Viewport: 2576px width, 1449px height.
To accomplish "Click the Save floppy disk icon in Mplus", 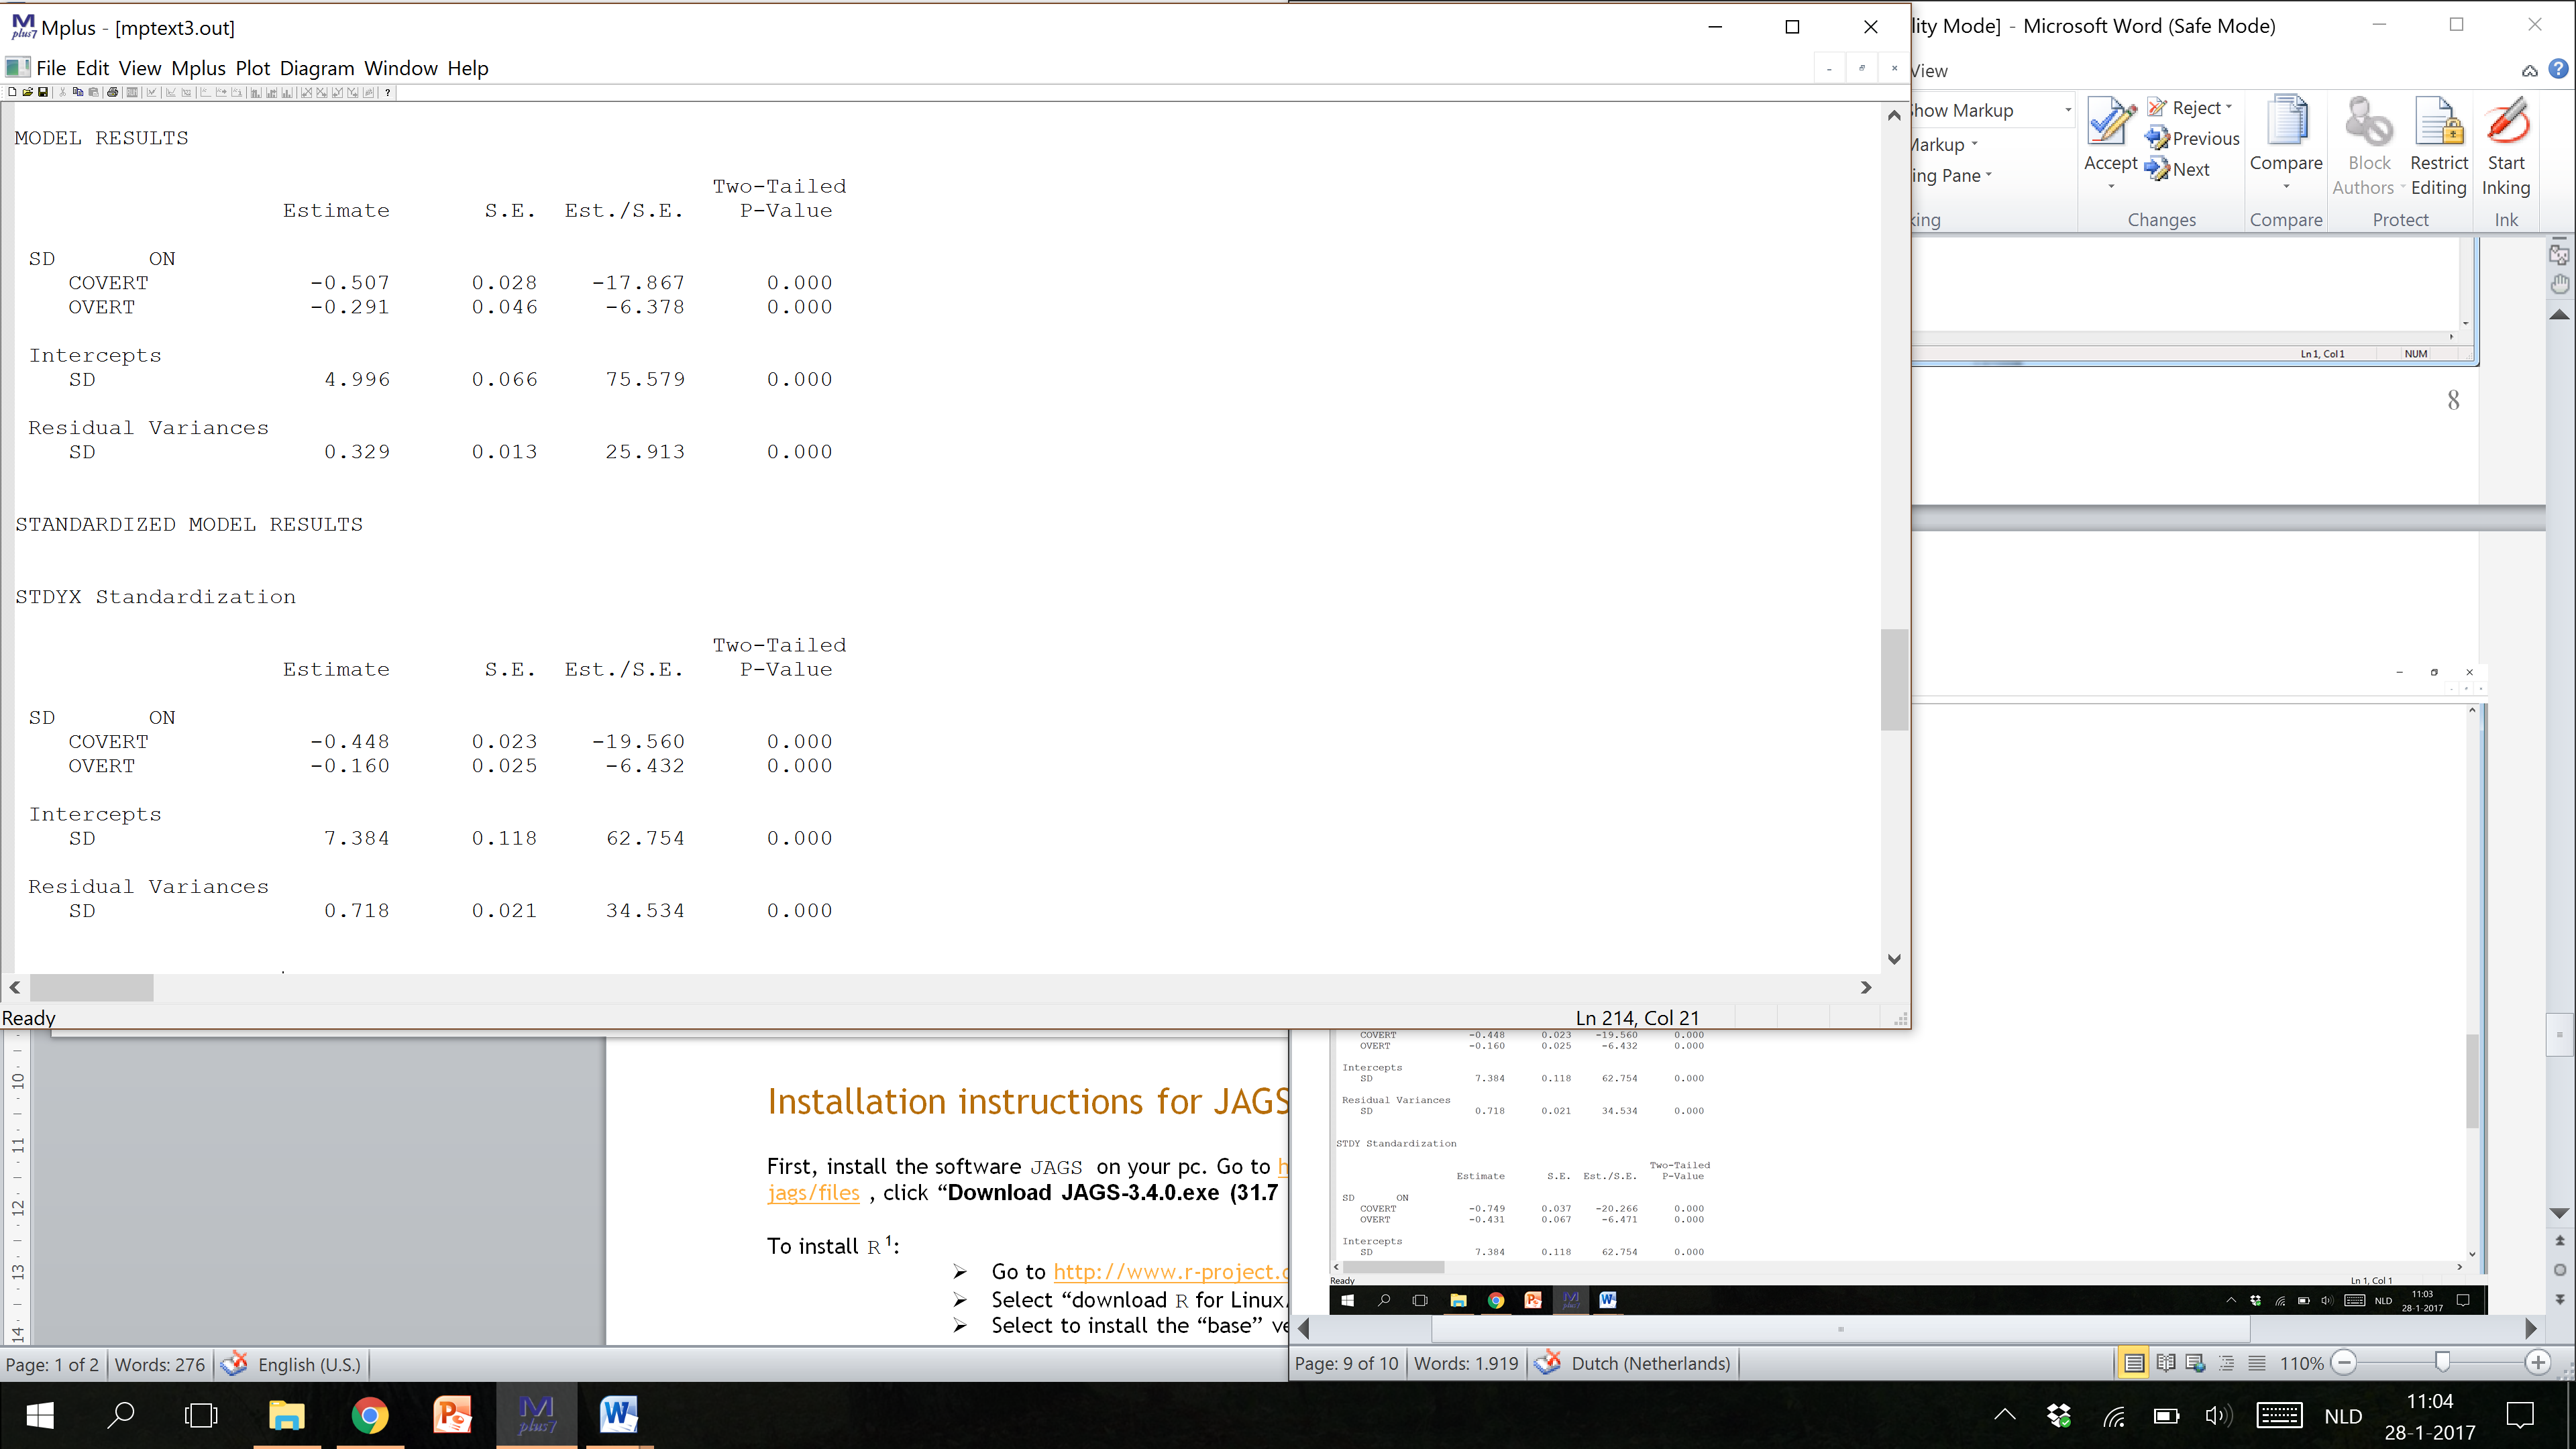I will (x=43, y=92).
